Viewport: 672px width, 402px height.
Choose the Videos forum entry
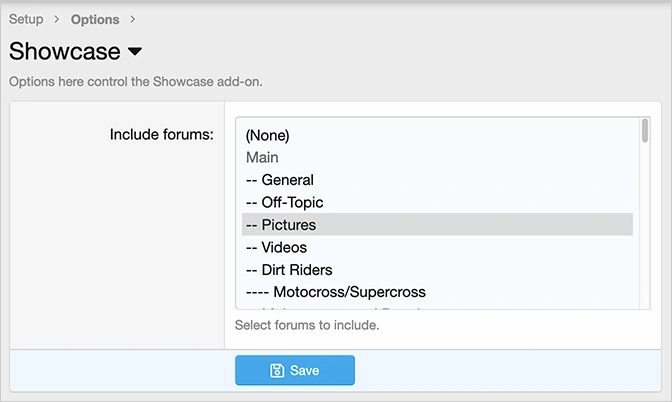click(x=276, y=247)
